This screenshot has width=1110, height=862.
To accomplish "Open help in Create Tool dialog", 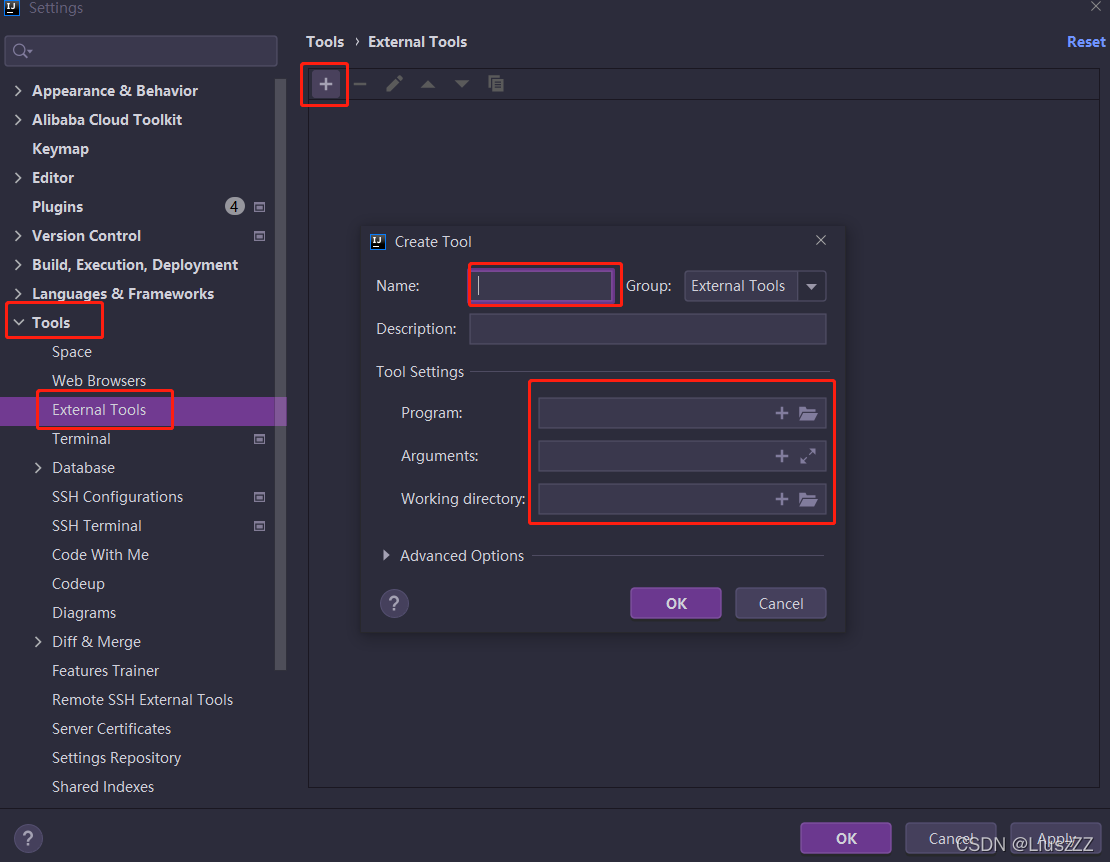I will tap(394, 604).
